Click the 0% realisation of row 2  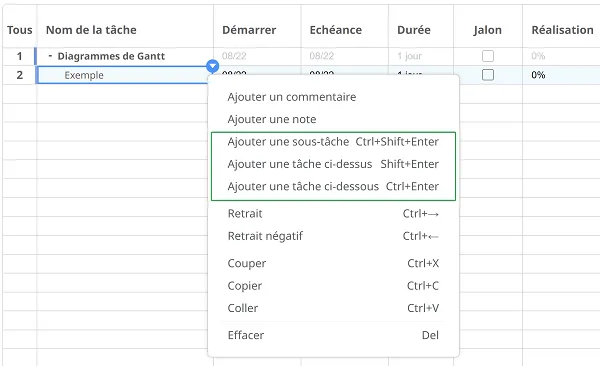[x=538, y=75]
